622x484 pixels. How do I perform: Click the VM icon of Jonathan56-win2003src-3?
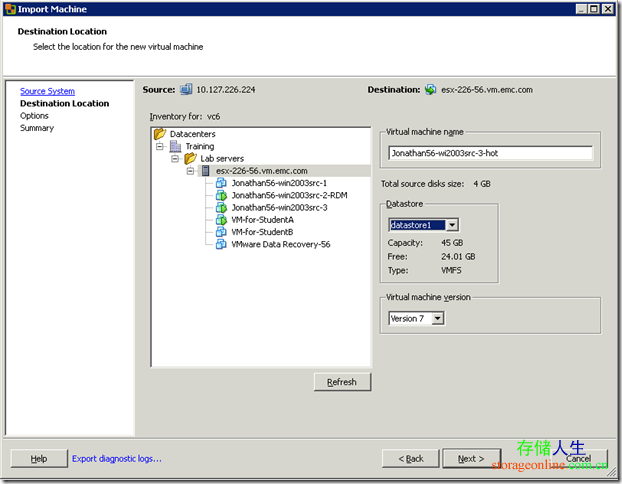pos(221,207)
